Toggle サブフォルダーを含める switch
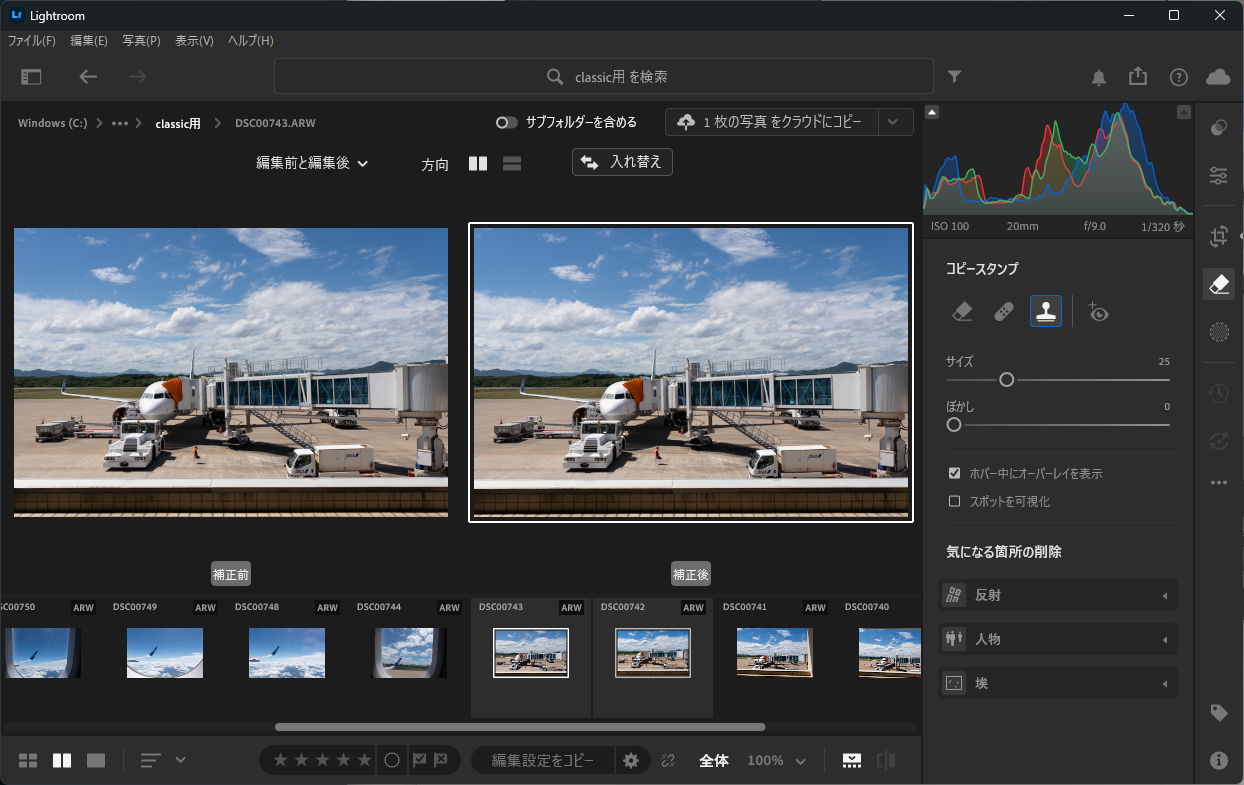 point(507,123)
